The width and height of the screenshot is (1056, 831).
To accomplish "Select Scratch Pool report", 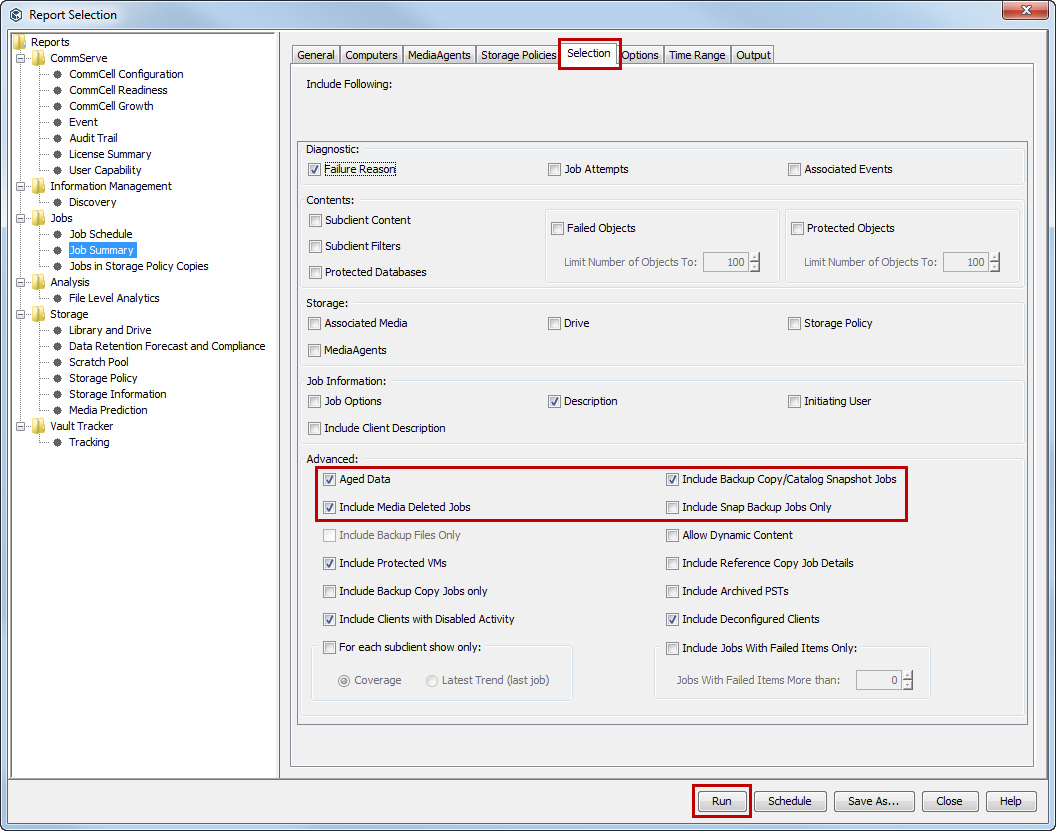I will pyautogui.click(x=98, y=362).
